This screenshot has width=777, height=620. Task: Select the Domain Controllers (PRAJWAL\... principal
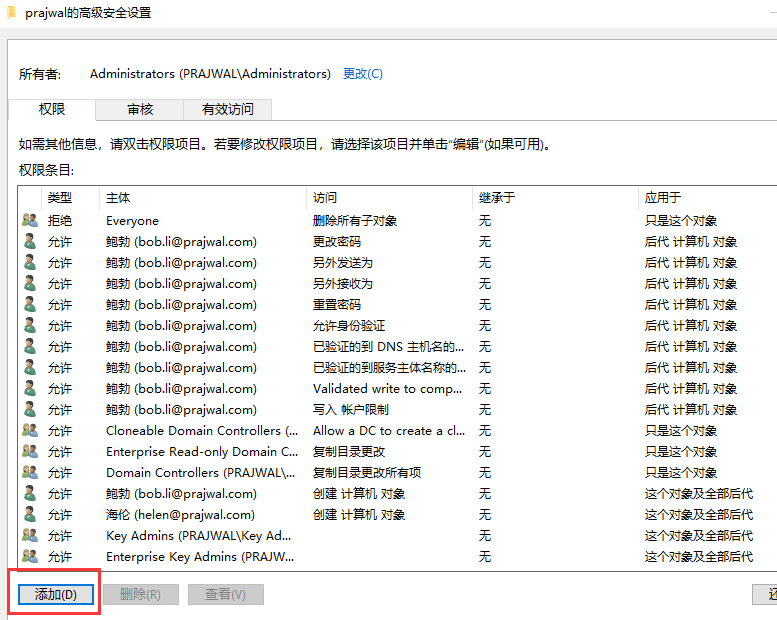(x=200, y=473)
